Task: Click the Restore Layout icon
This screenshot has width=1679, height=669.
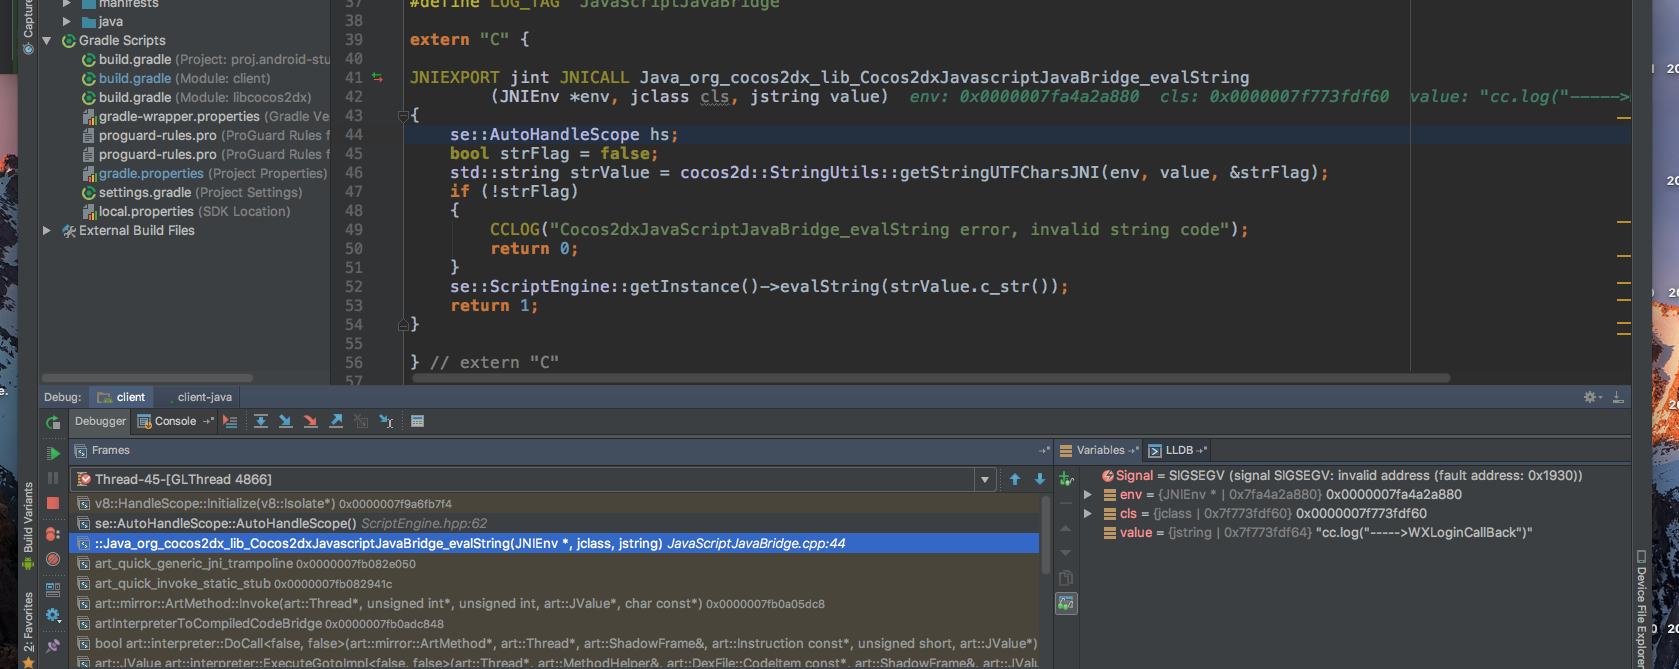Action: click(x=53, y=590)
